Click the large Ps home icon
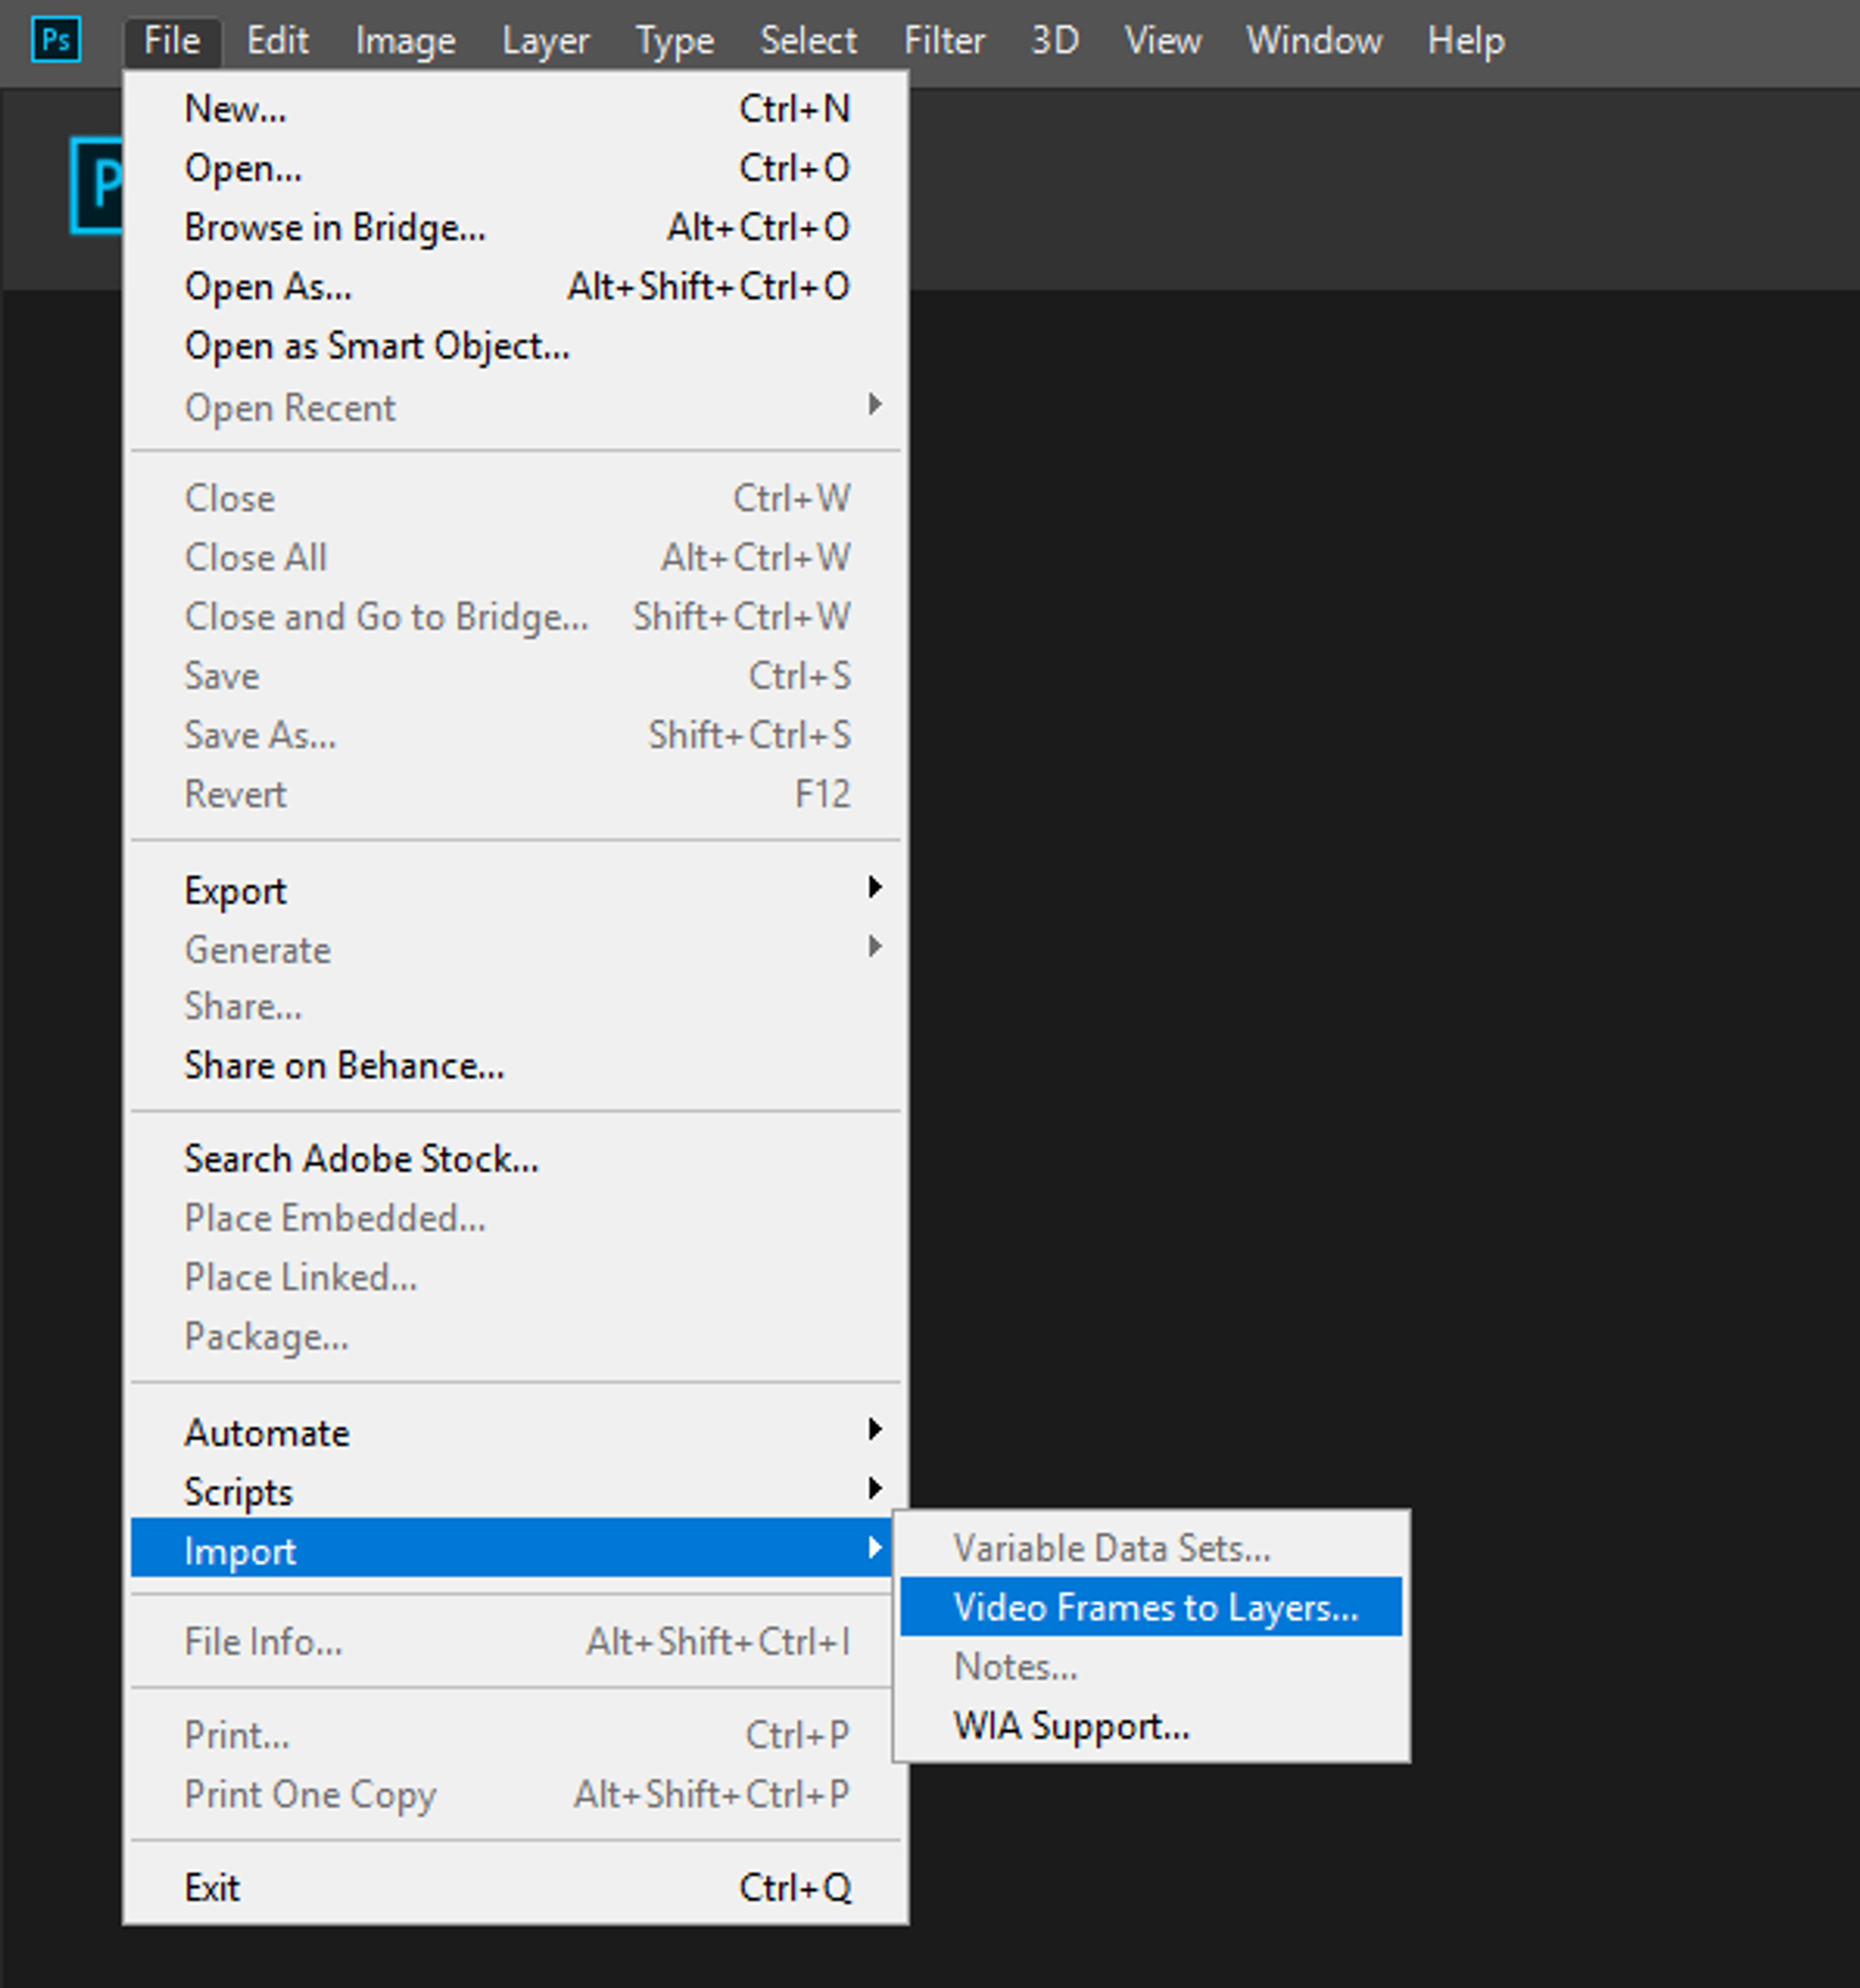1860x1988 pixels. click(x=97, y=185)
